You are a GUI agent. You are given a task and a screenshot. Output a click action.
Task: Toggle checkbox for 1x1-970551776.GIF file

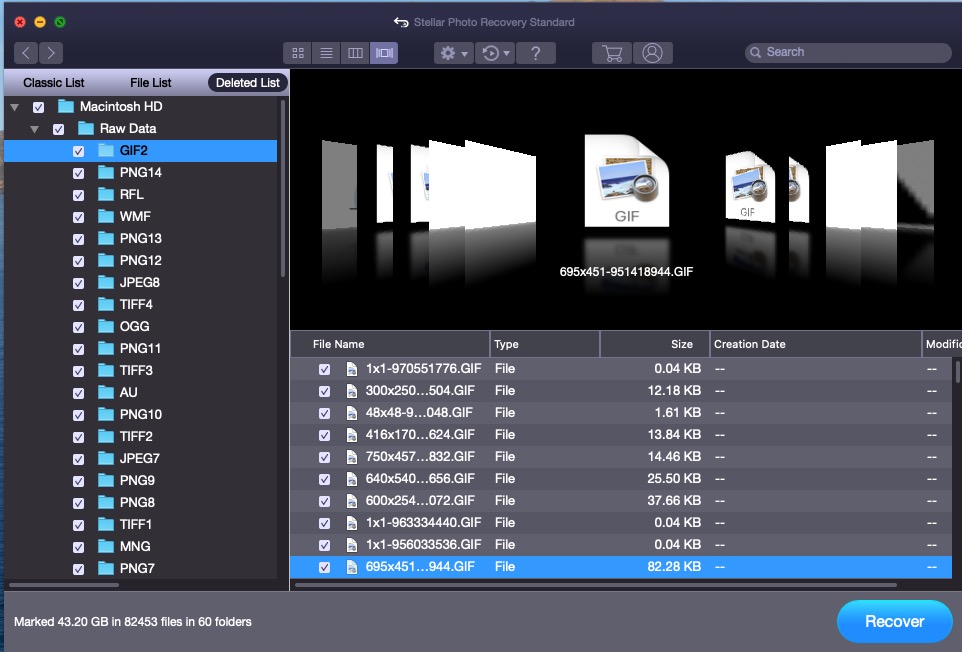pos(324,369)
